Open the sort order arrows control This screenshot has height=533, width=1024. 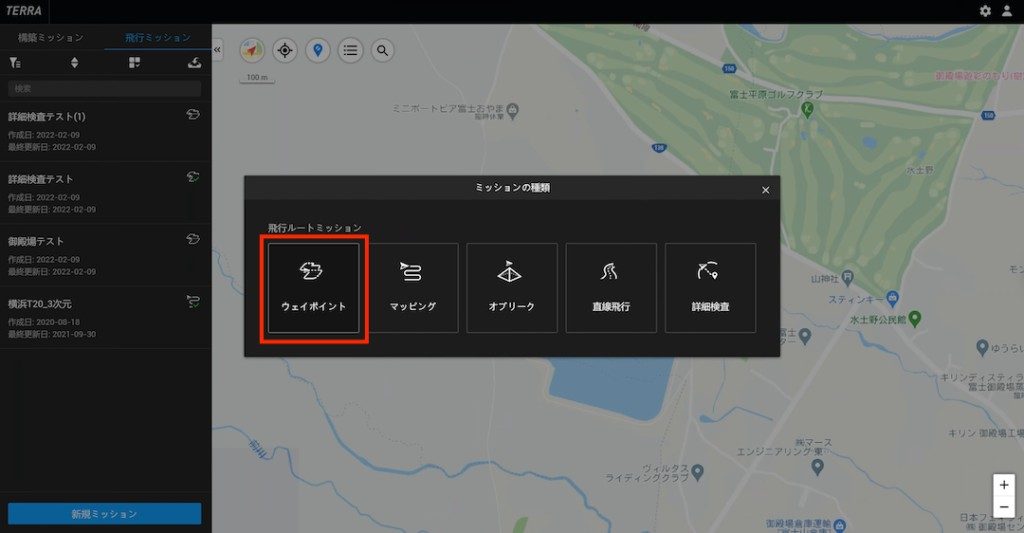[74, 63]
